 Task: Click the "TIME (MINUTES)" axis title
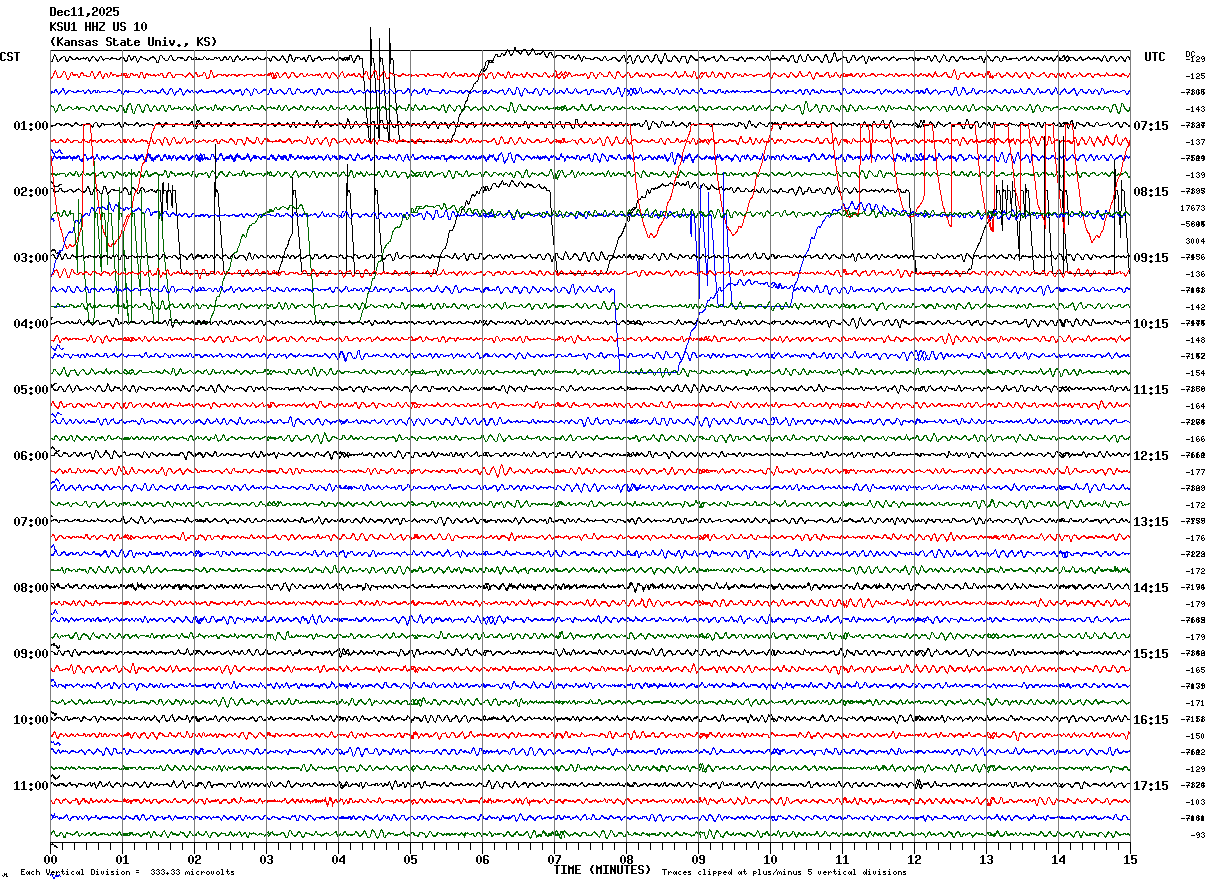point(602,870)
